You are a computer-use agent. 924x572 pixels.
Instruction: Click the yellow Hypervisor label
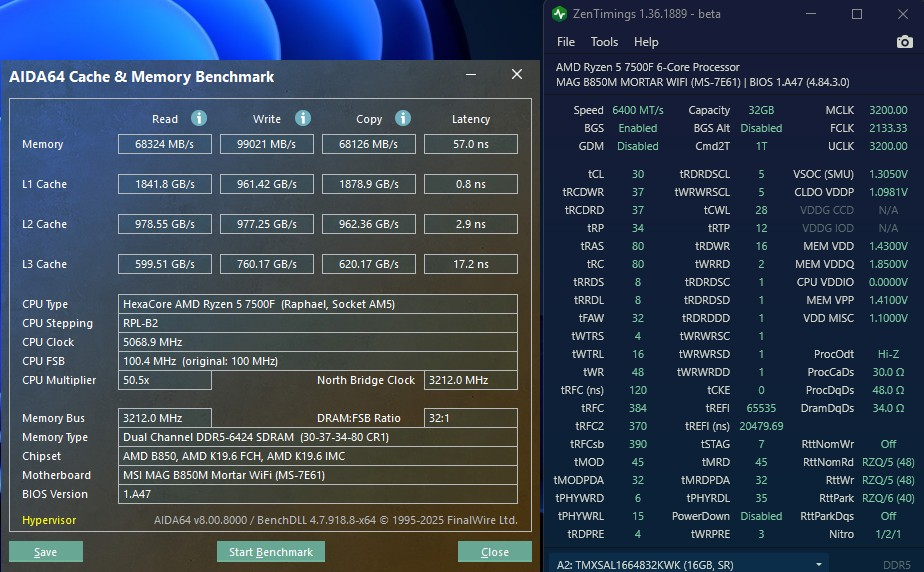49,520
